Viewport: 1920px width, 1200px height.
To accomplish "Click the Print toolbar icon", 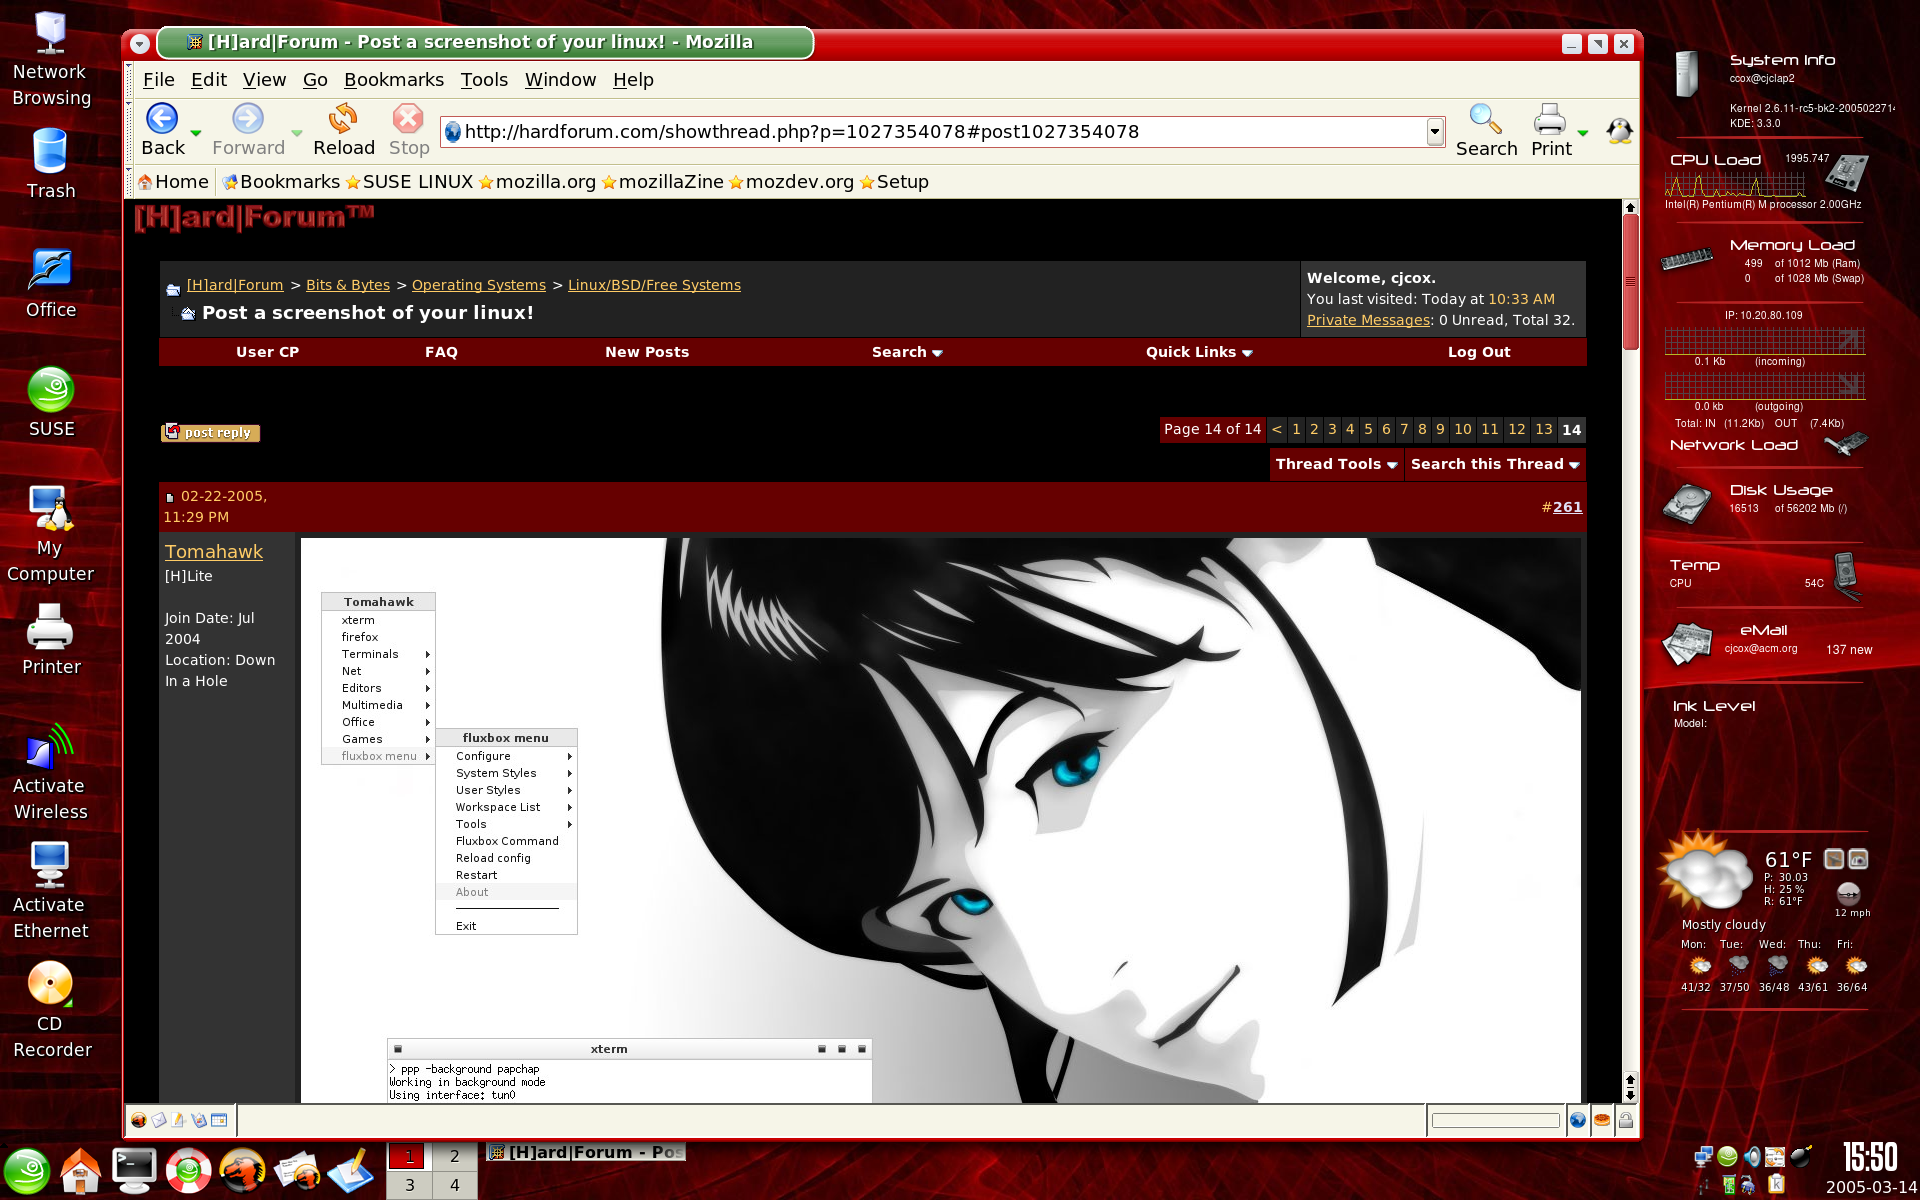I will (1550, 119).
